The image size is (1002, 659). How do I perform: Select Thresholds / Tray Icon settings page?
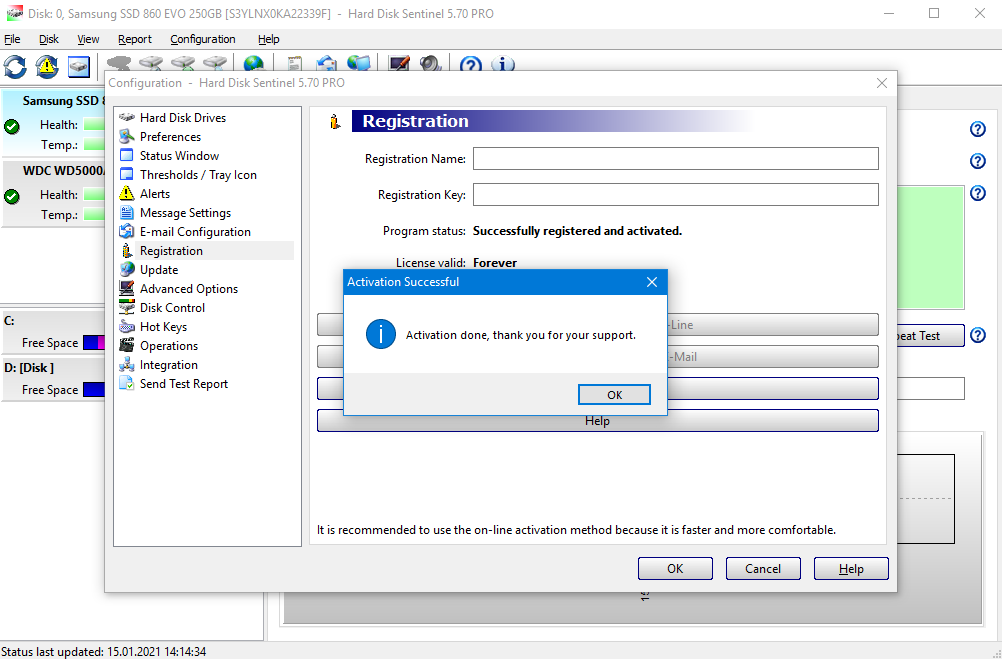(198, 174)
